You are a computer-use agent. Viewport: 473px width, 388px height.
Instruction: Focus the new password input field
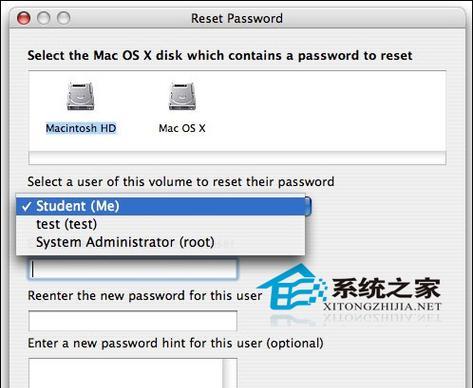pyautogui.click(x=133, y=269)
